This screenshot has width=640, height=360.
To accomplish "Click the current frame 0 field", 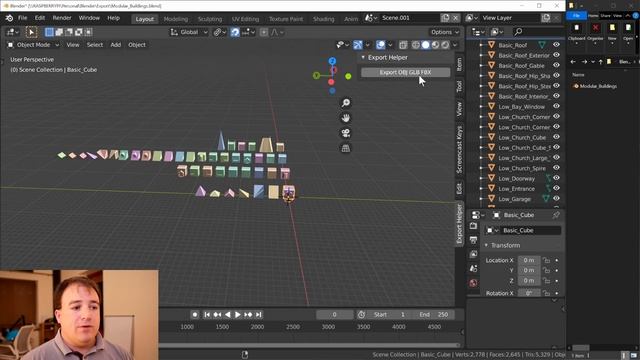I will (x=335, y=315).
